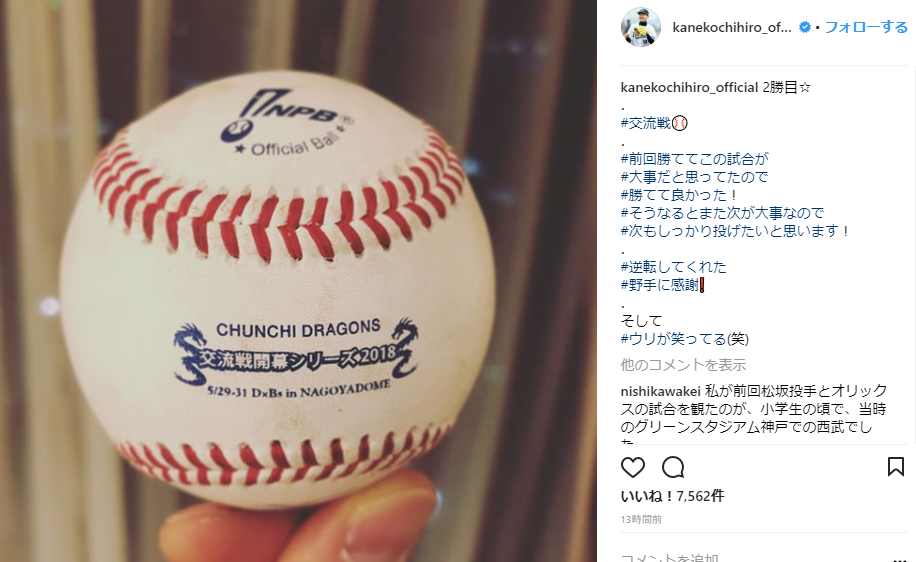Click the baseball photo
Viewport: 916px width, 562px height.
pos(298,281)
